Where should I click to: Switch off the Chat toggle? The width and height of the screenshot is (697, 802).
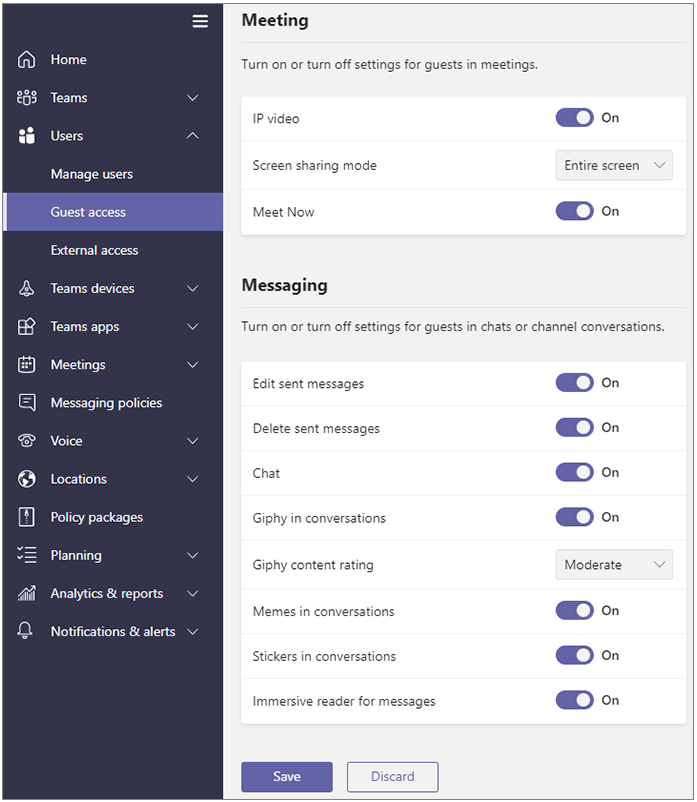coord(575,472)
